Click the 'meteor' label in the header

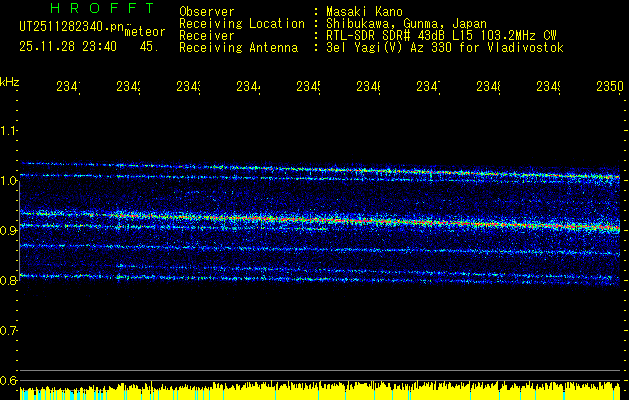144,31
